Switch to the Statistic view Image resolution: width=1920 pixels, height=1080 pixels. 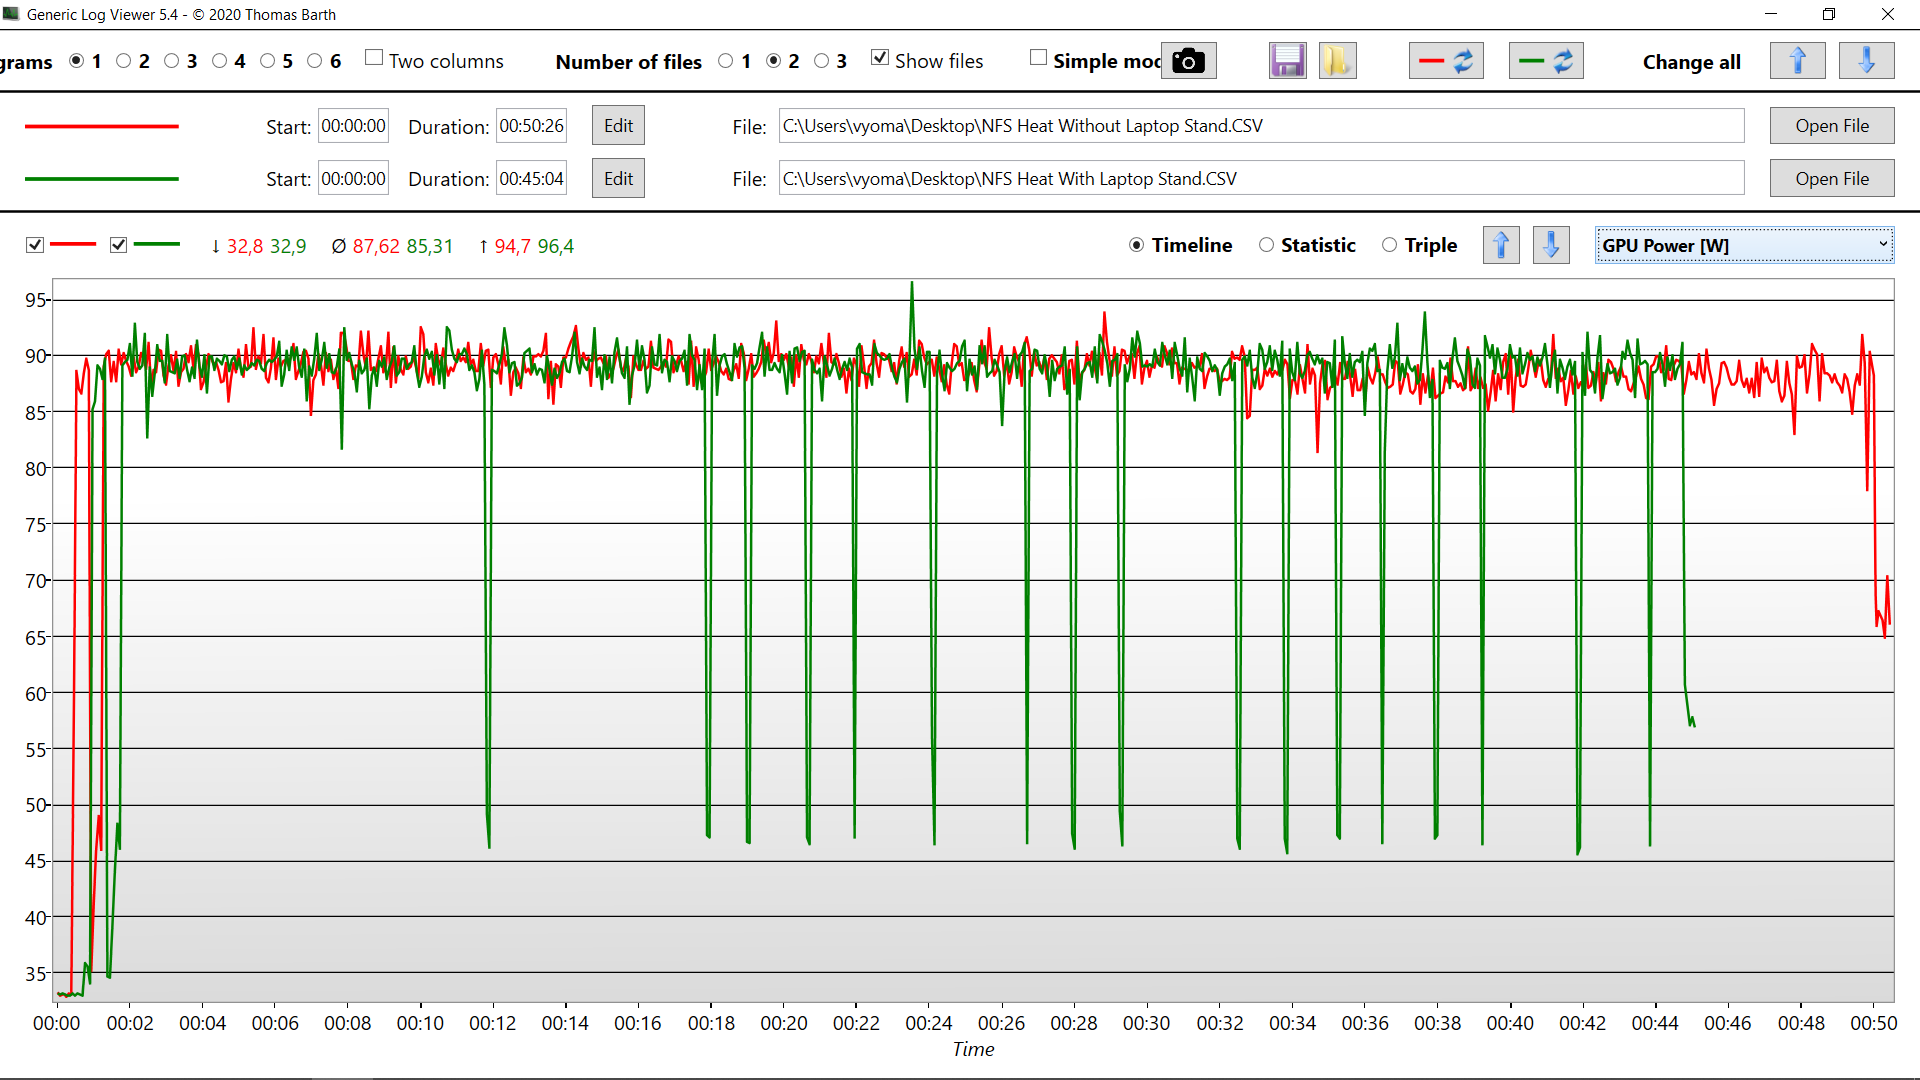pyautogui.click(x=1267, y=245)
